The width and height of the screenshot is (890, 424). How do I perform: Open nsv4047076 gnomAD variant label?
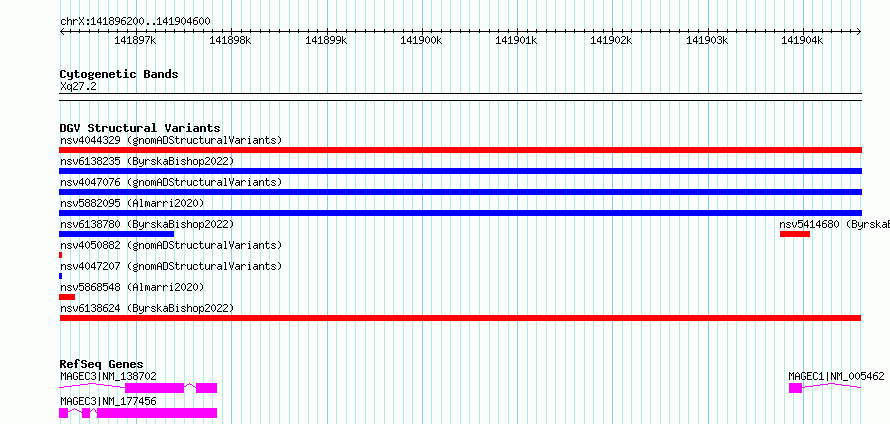coord(171,182)
